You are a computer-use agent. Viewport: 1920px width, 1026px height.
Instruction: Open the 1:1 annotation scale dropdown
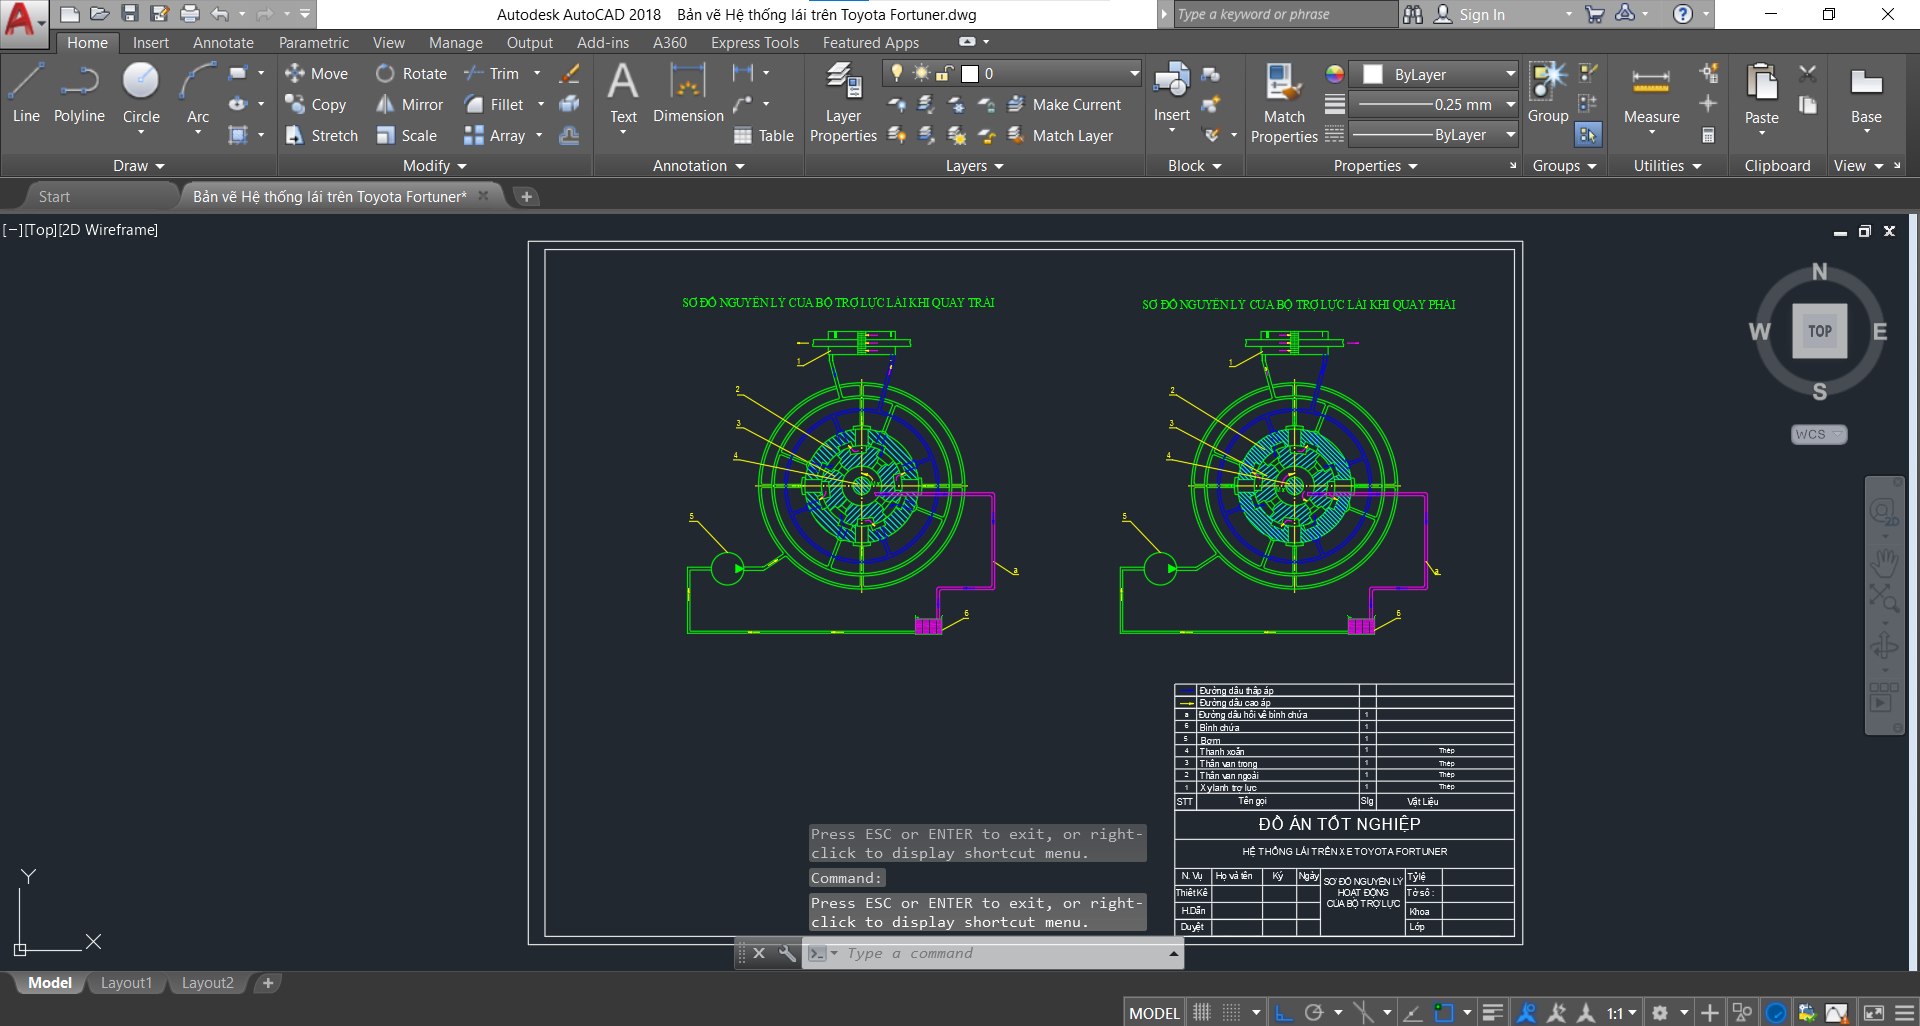point(1621,1013)
